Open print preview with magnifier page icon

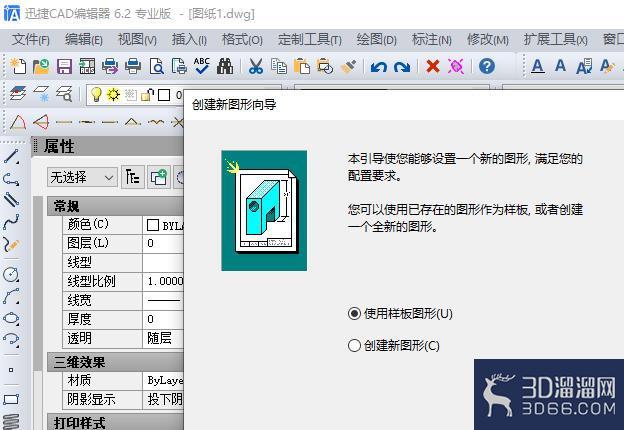(x=156, y=66)
